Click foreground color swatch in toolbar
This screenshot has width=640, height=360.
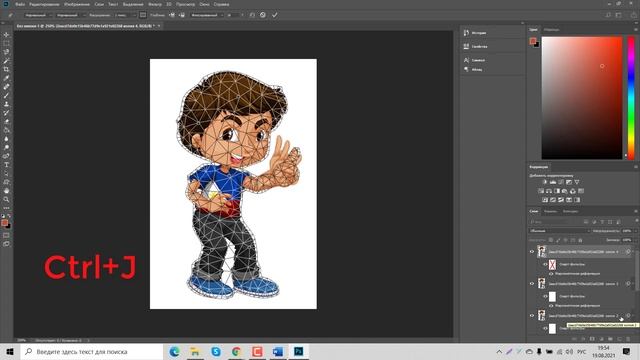point(4,222)
